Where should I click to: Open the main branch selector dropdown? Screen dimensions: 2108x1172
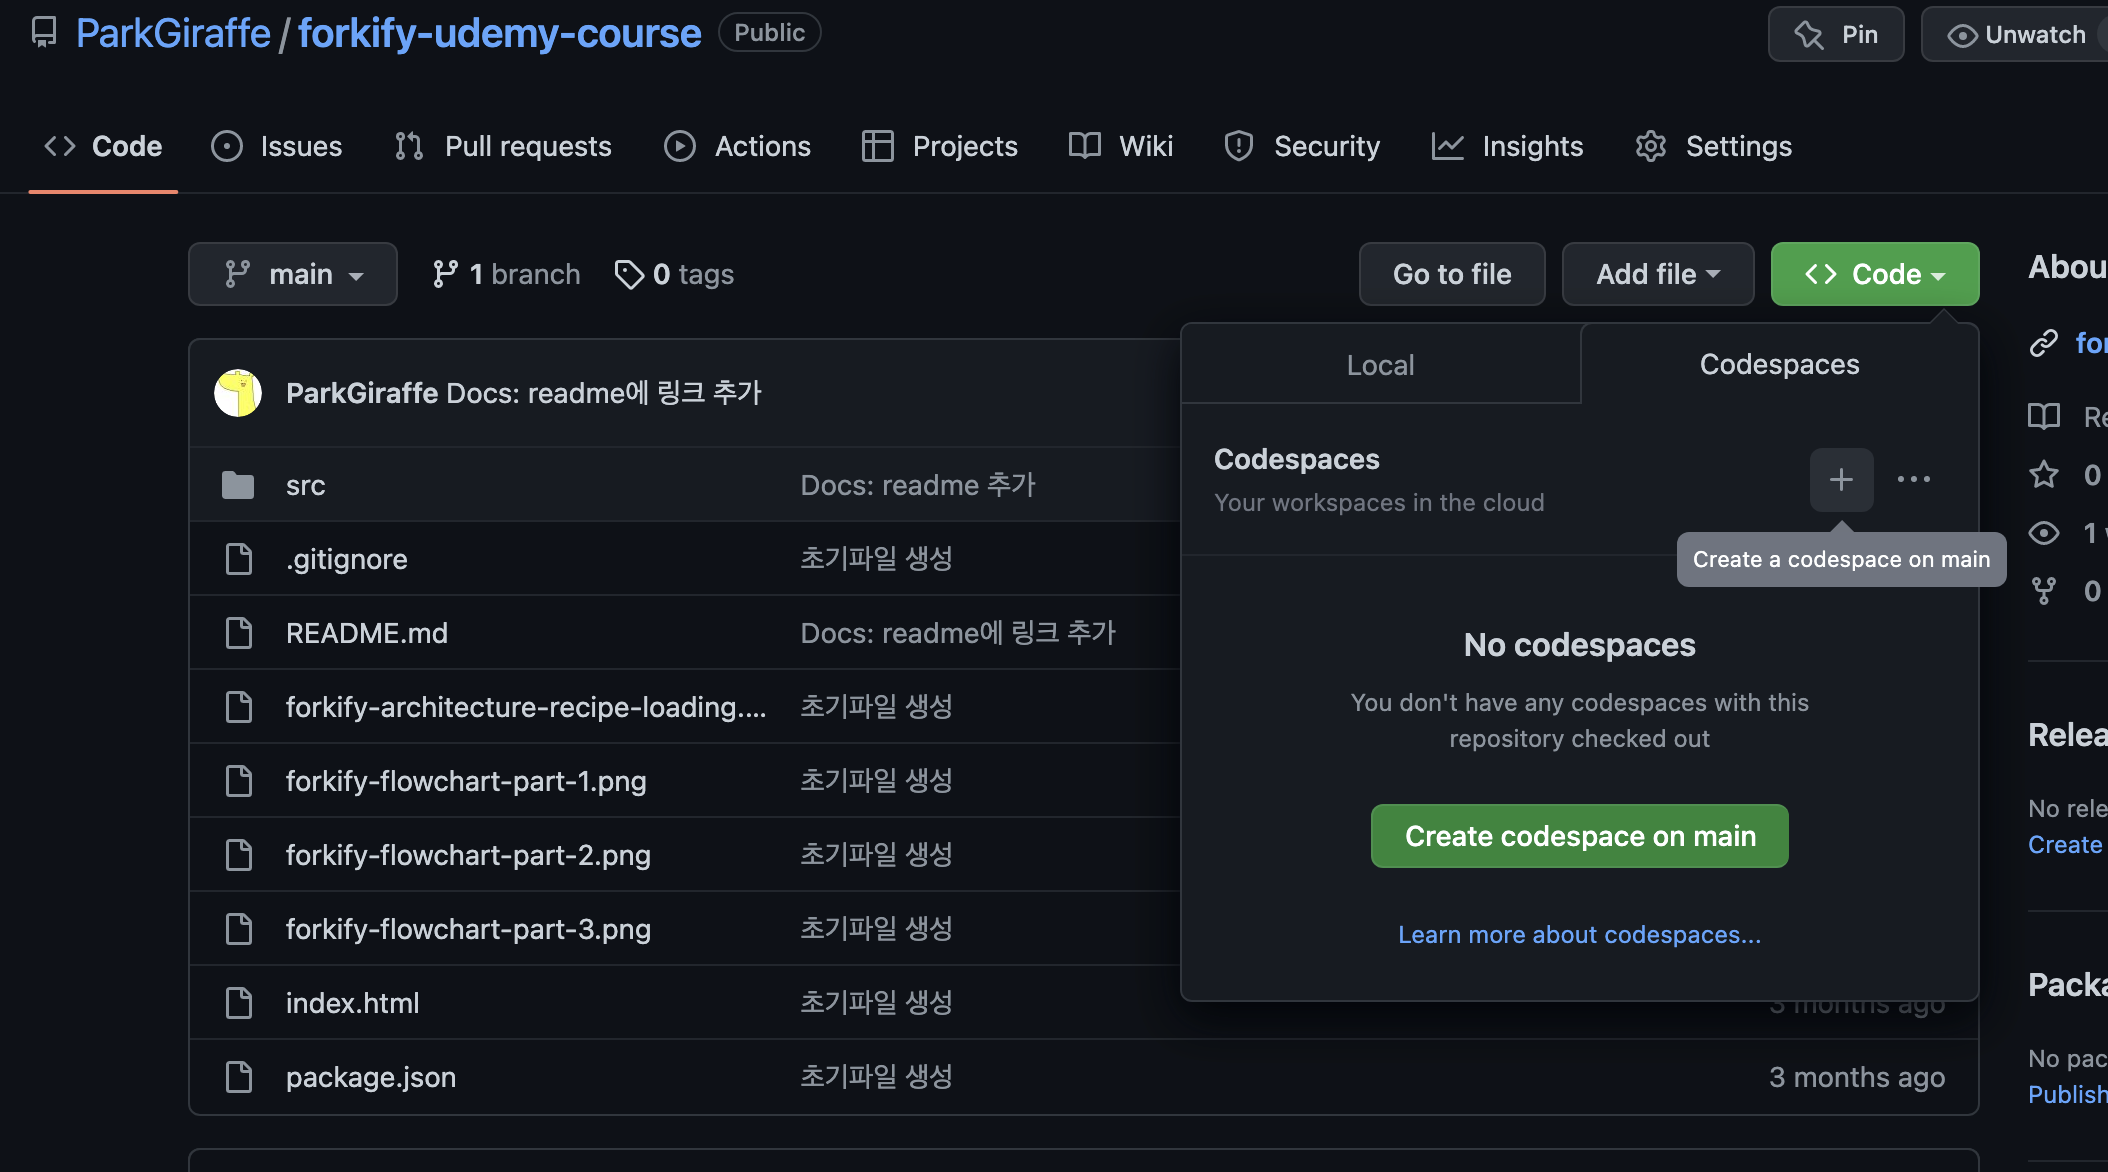point(293,274)
